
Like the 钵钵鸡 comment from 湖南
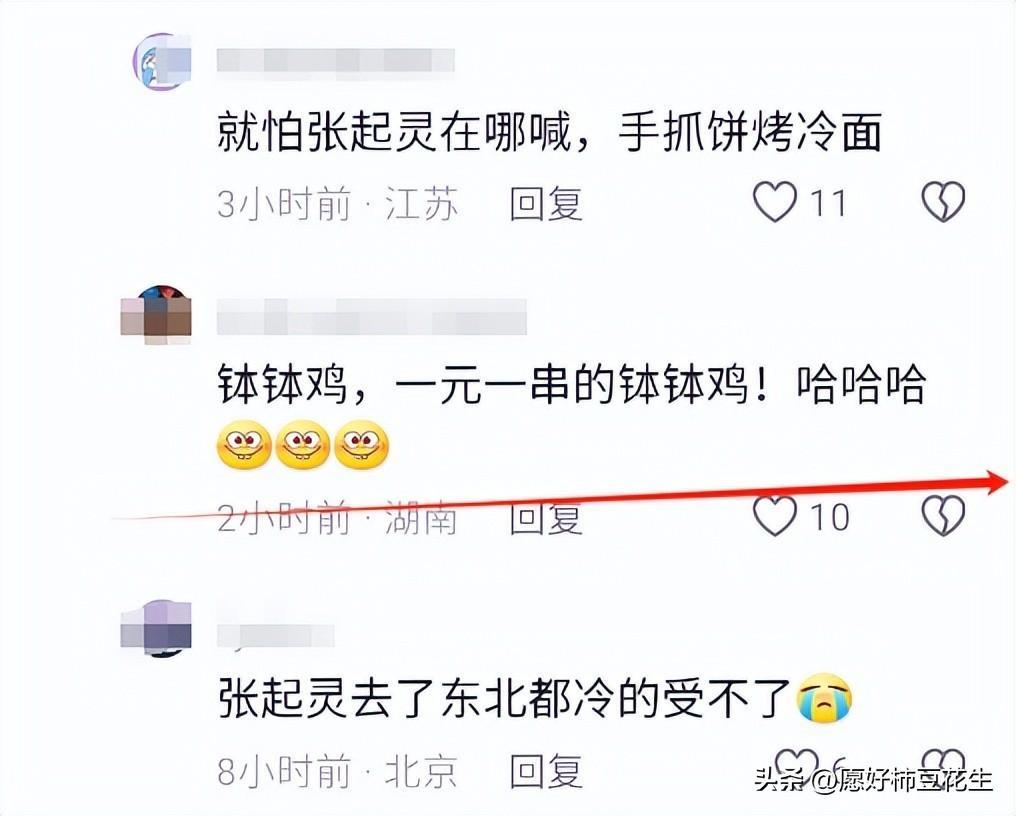pos(775,516)
